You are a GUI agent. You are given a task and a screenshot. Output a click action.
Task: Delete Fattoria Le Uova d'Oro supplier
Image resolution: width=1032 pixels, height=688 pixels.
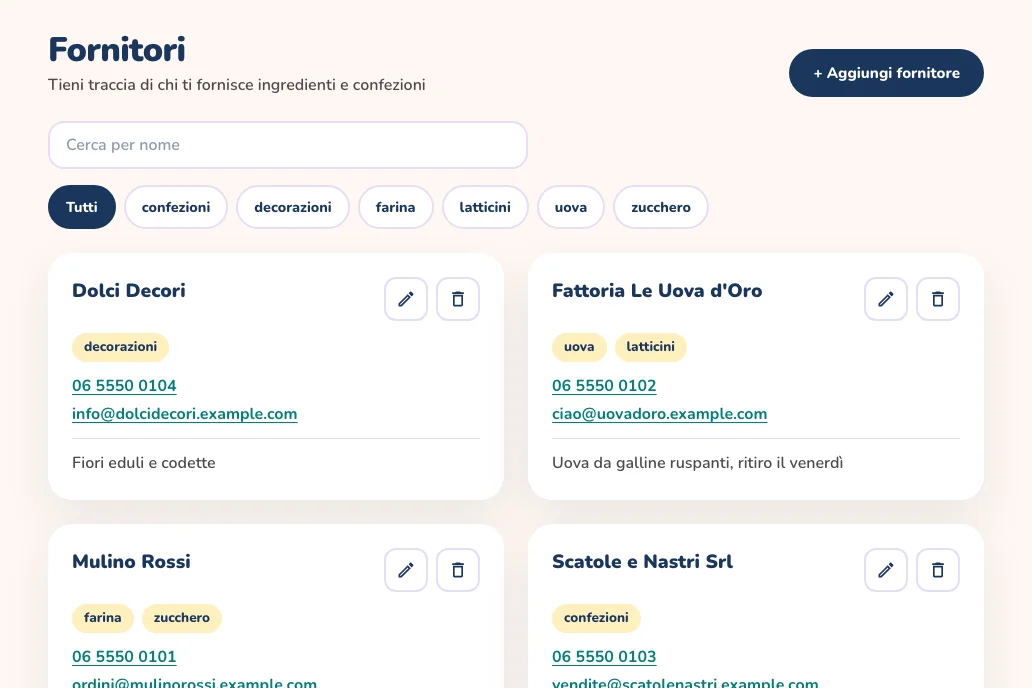pos(937,299)
